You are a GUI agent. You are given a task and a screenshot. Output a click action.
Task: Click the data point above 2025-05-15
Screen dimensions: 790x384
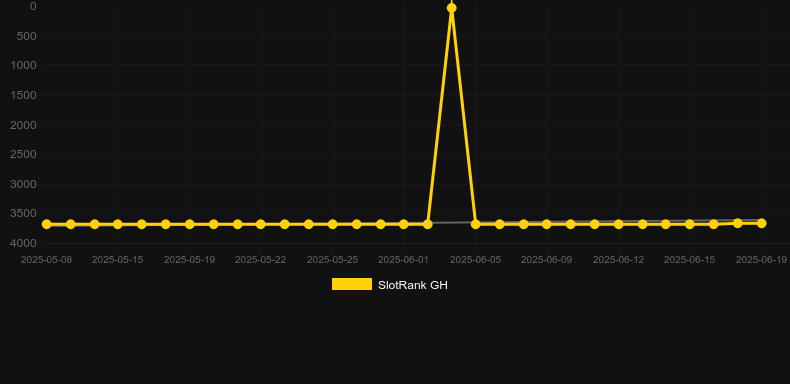point(118,224)
